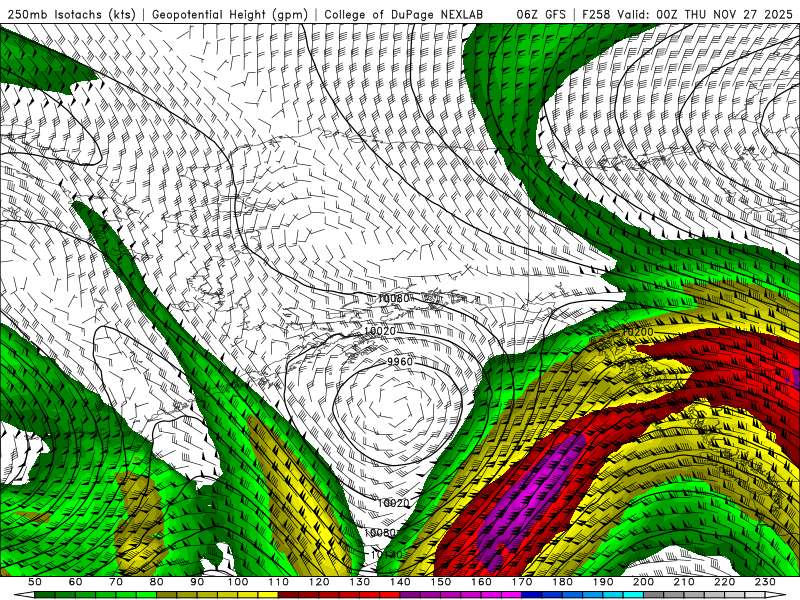
Task: Select the 10020 contour label below the closed low
Action: (393, 503)
